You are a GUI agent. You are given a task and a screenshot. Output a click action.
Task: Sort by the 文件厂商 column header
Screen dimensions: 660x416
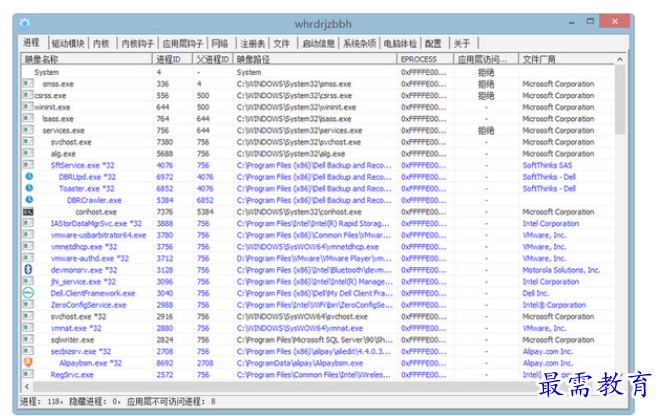pyautogui.click(x=566, y=59)
